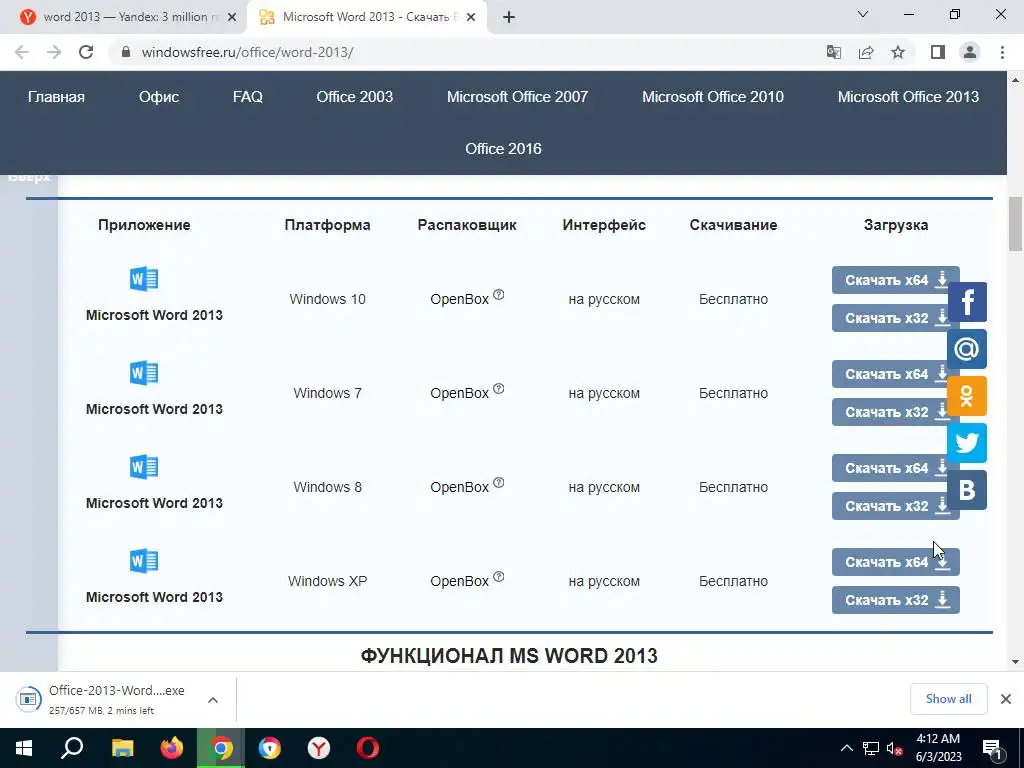Open the Офис menu item
Screen dimensions: 1024x768
[x=159, y=97]
